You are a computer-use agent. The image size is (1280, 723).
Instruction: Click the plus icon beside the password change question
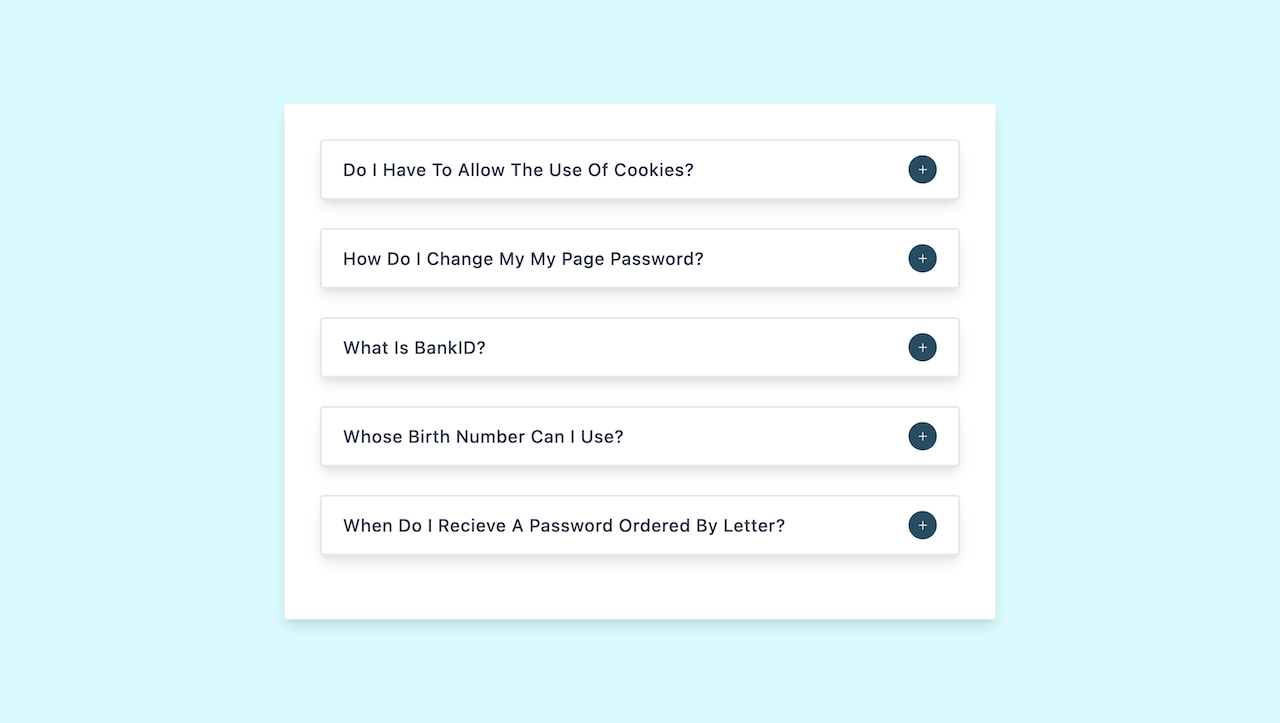click(x=922, y=259)
